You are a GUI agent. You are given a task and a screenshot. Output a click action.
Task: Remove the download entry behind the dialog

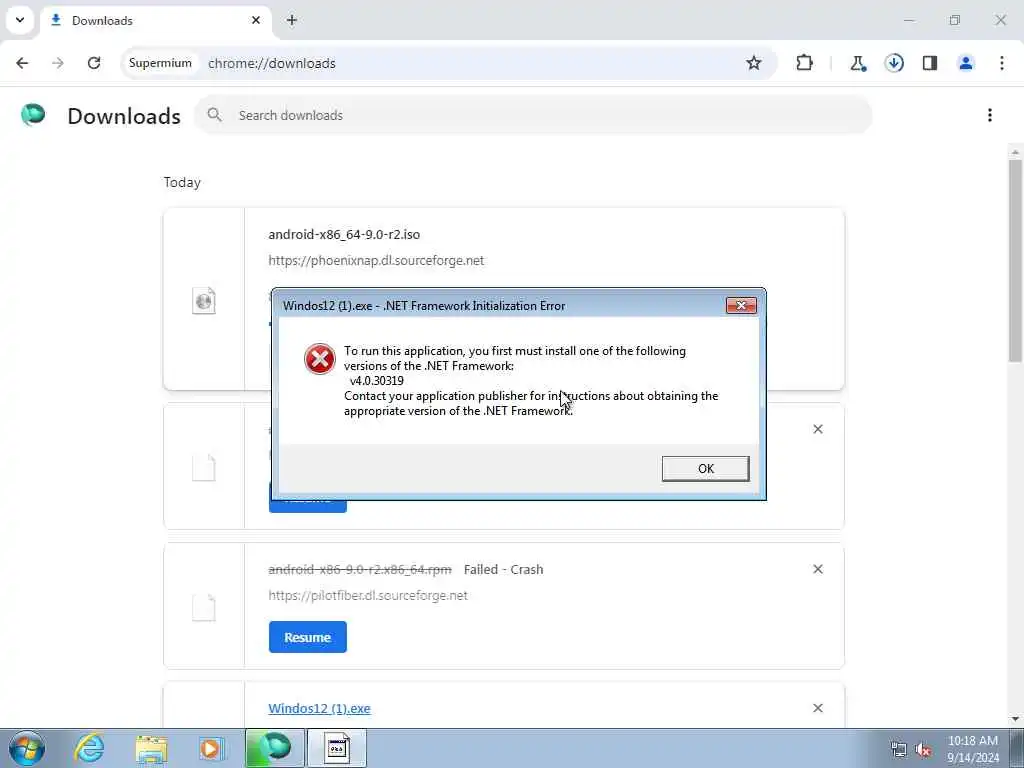click(x=818, y=429)
